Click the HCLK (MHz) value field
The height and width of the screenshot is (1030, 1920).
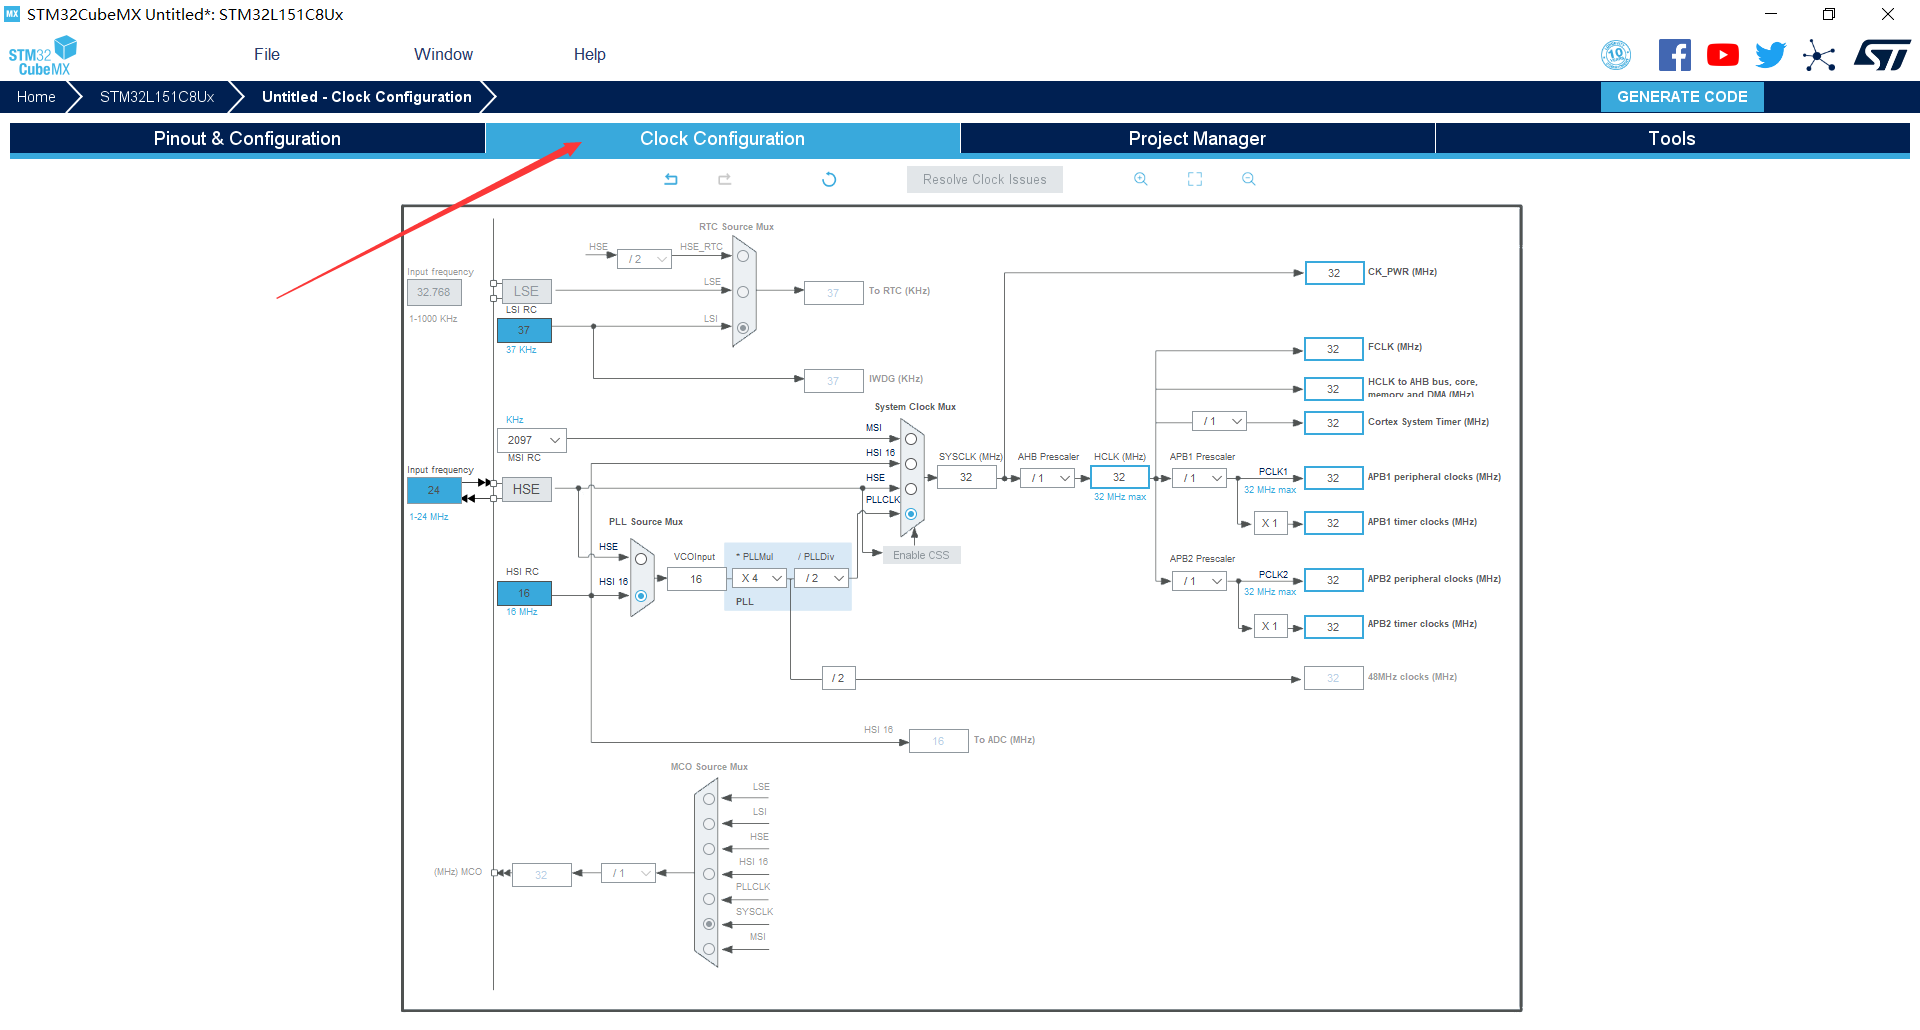[x=1119, y=477]
